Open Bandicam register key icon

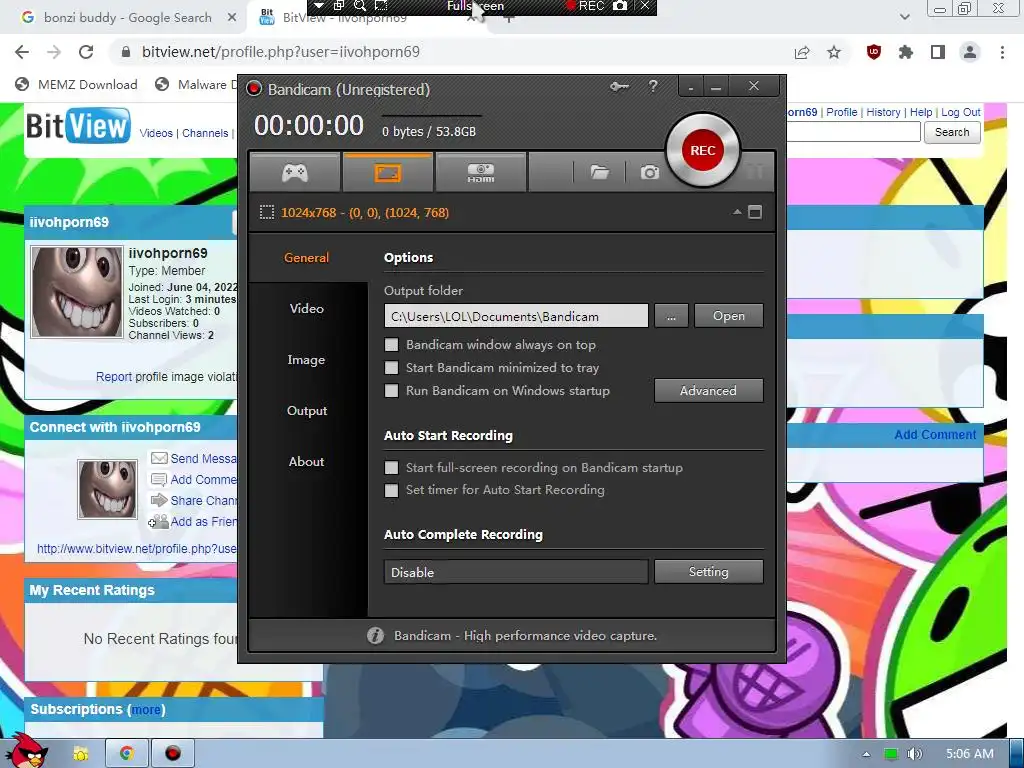[x=619, y=86]
